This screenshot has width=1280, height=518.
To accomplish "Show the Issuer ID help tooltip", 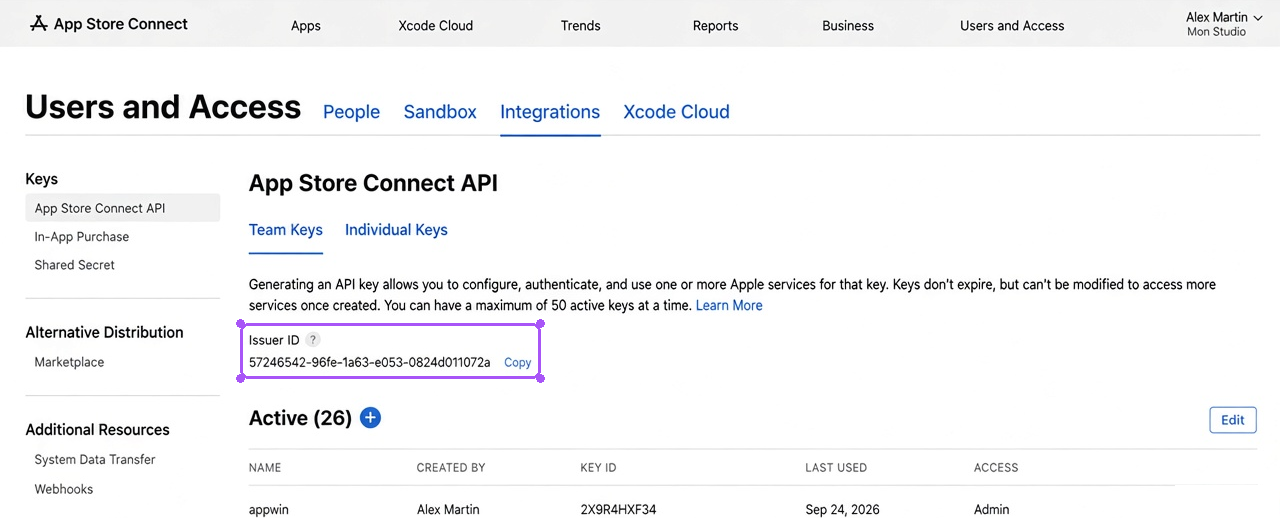I will point(313,340).
